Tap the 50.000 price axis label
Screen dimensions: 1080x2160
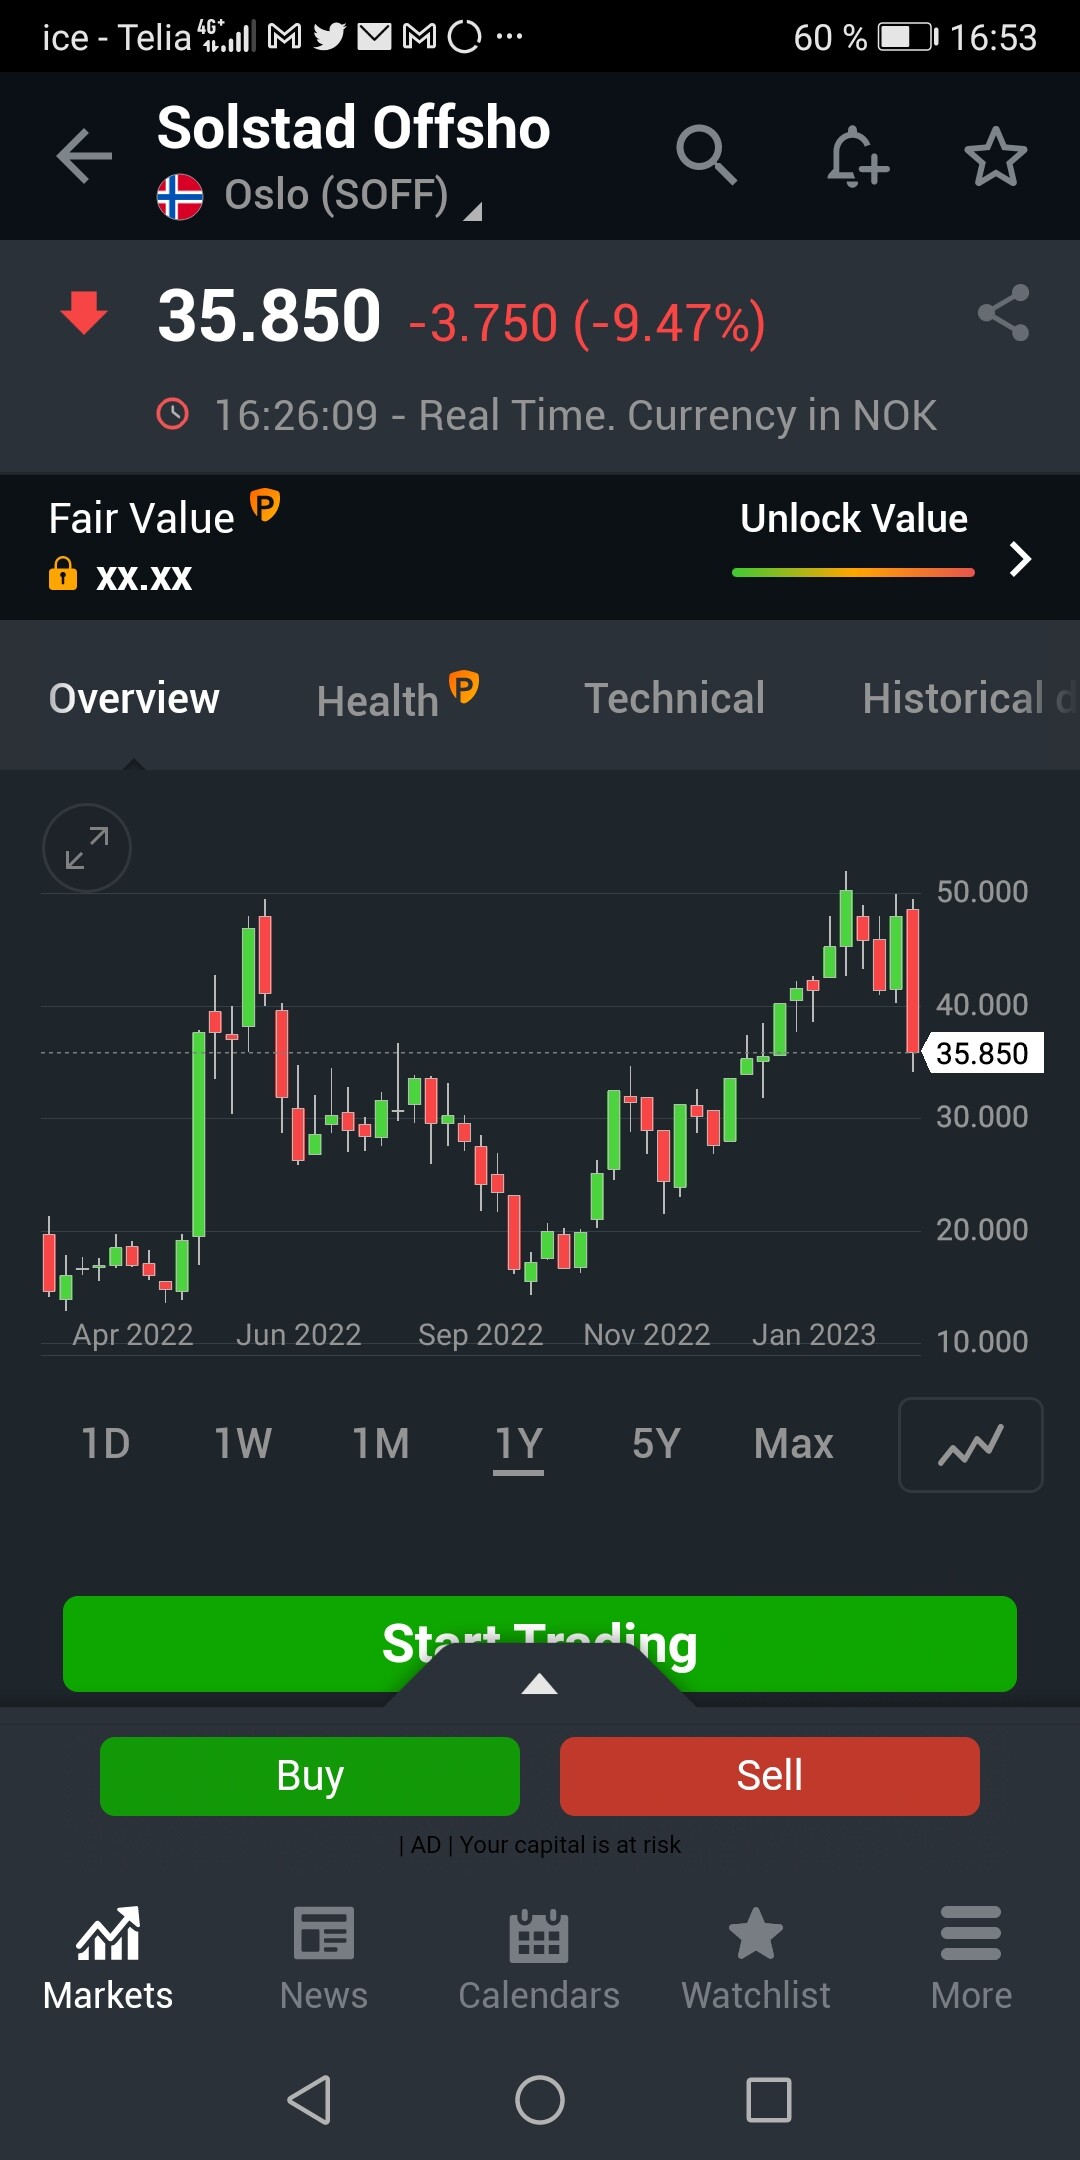[x=982, y=892]
